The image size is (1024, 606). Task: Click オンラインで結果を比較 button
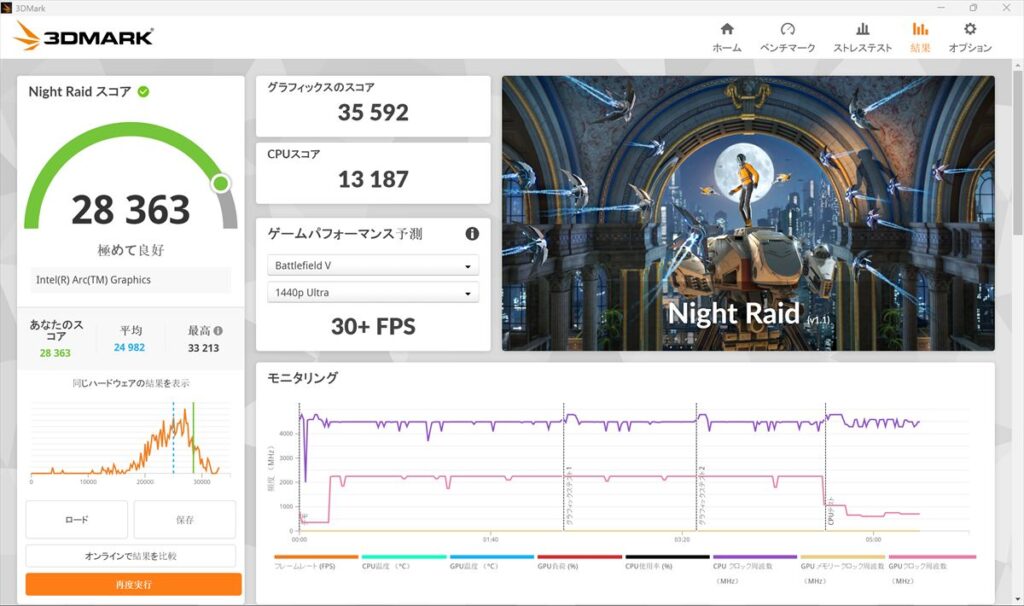[x=131, y=556]
